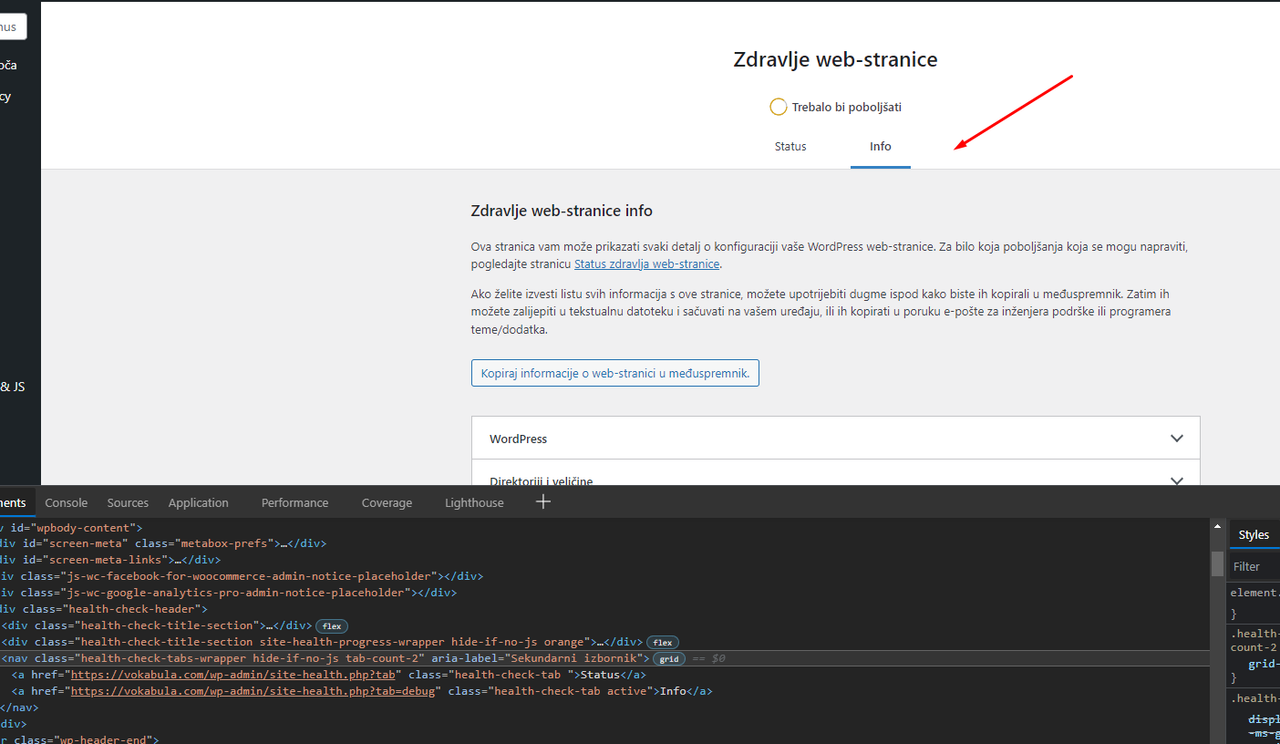Expand the health-check-title-section div ellipsis
The width and height of the screenshot is (1280, 744).
[271, 626]
